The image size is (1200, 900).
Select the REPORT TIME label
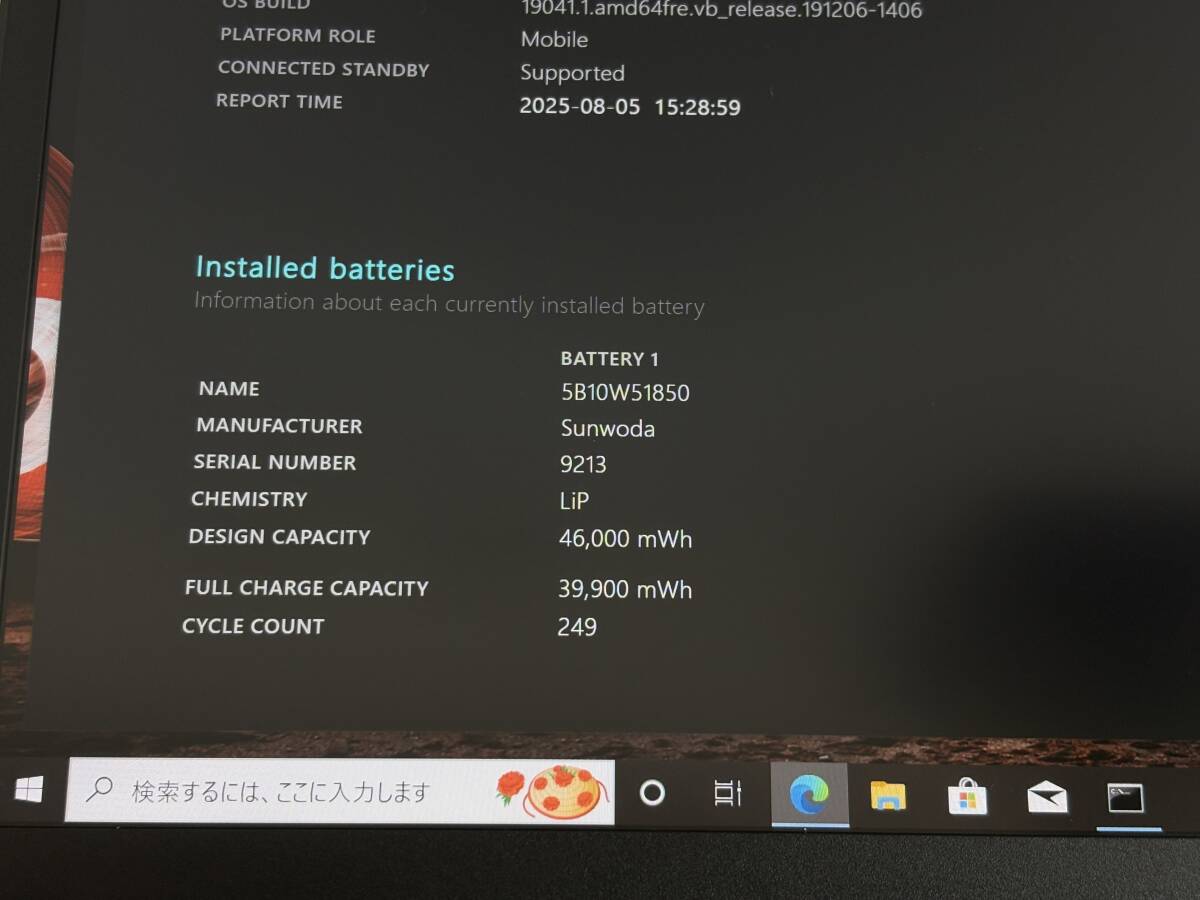pyautogui.click(x=279, y=101)
